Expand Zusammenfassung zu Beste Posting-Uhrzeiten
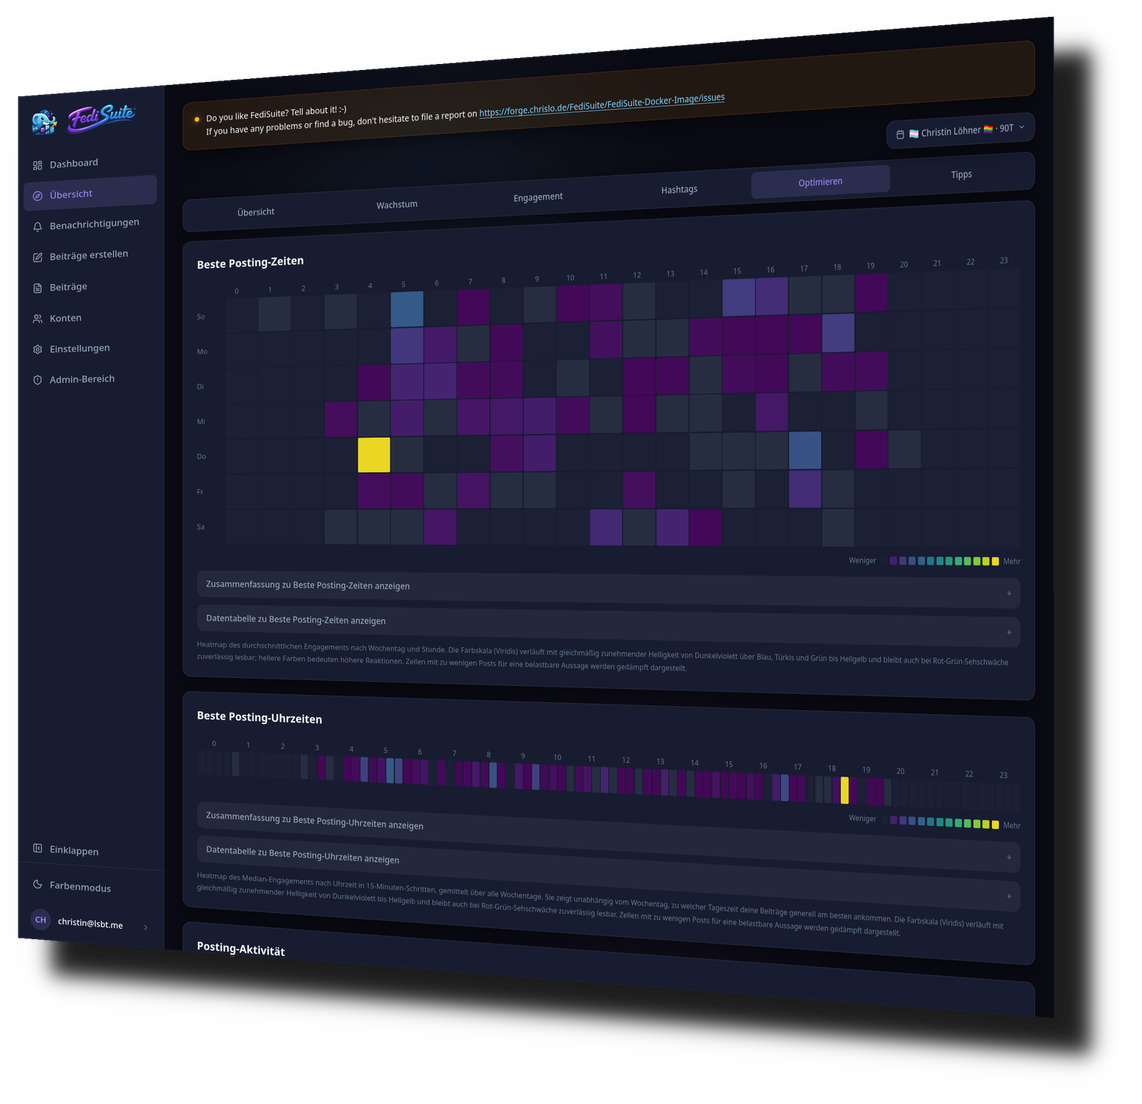Image resolution: width=1142 pixels, height=1104 pixels. (608, 837)
